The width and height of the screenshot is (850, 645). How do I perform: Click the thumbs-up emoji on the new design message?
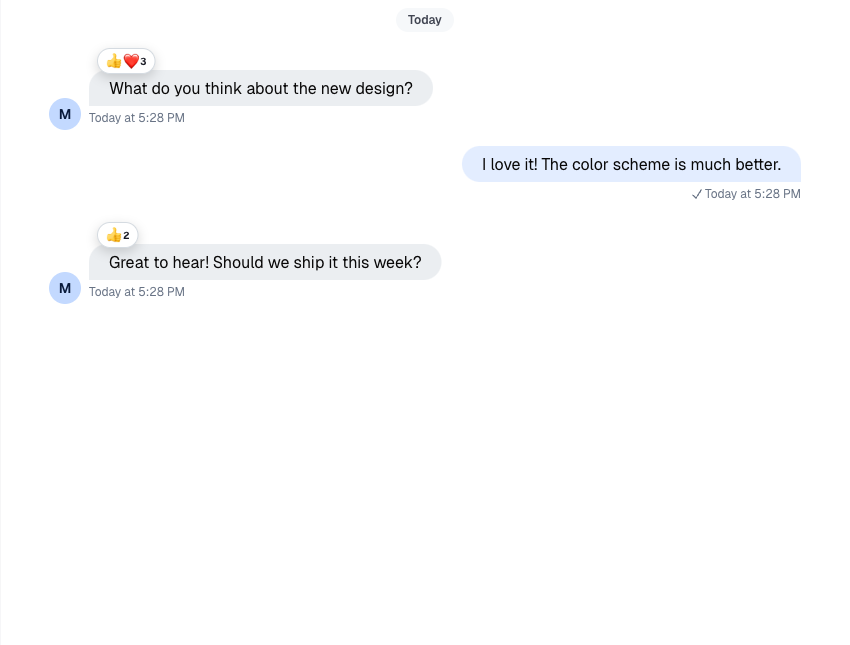pyautogui.click(x=114, y=61)
